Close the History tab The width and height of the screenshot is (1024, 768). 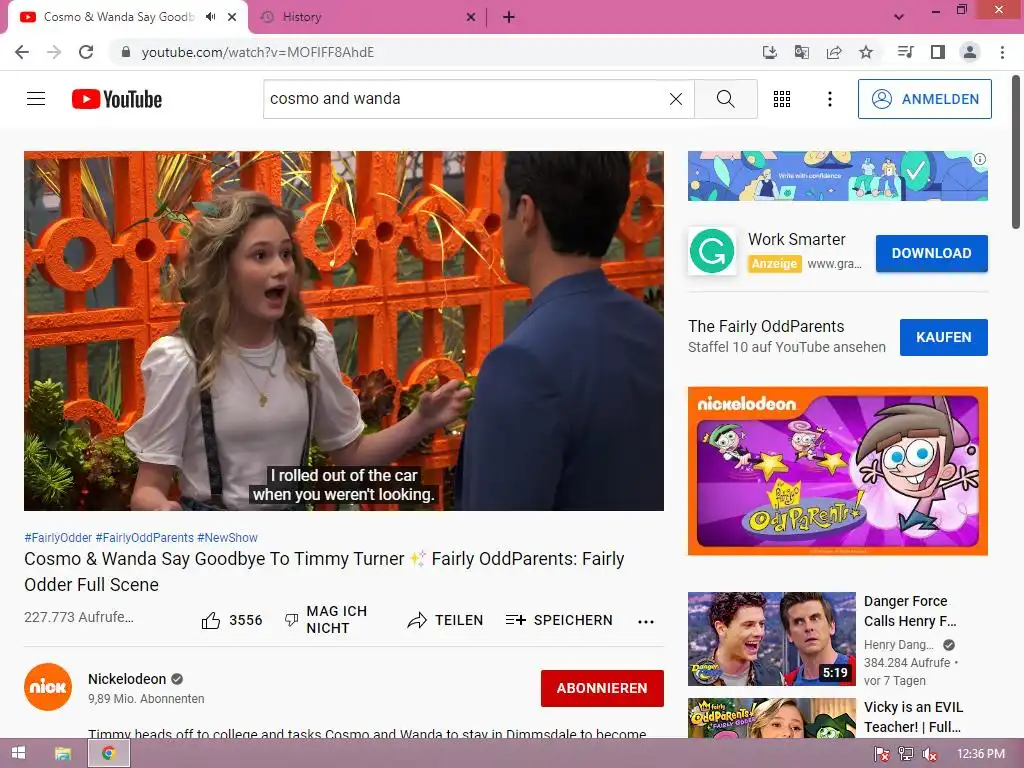[x=471, y=17]
